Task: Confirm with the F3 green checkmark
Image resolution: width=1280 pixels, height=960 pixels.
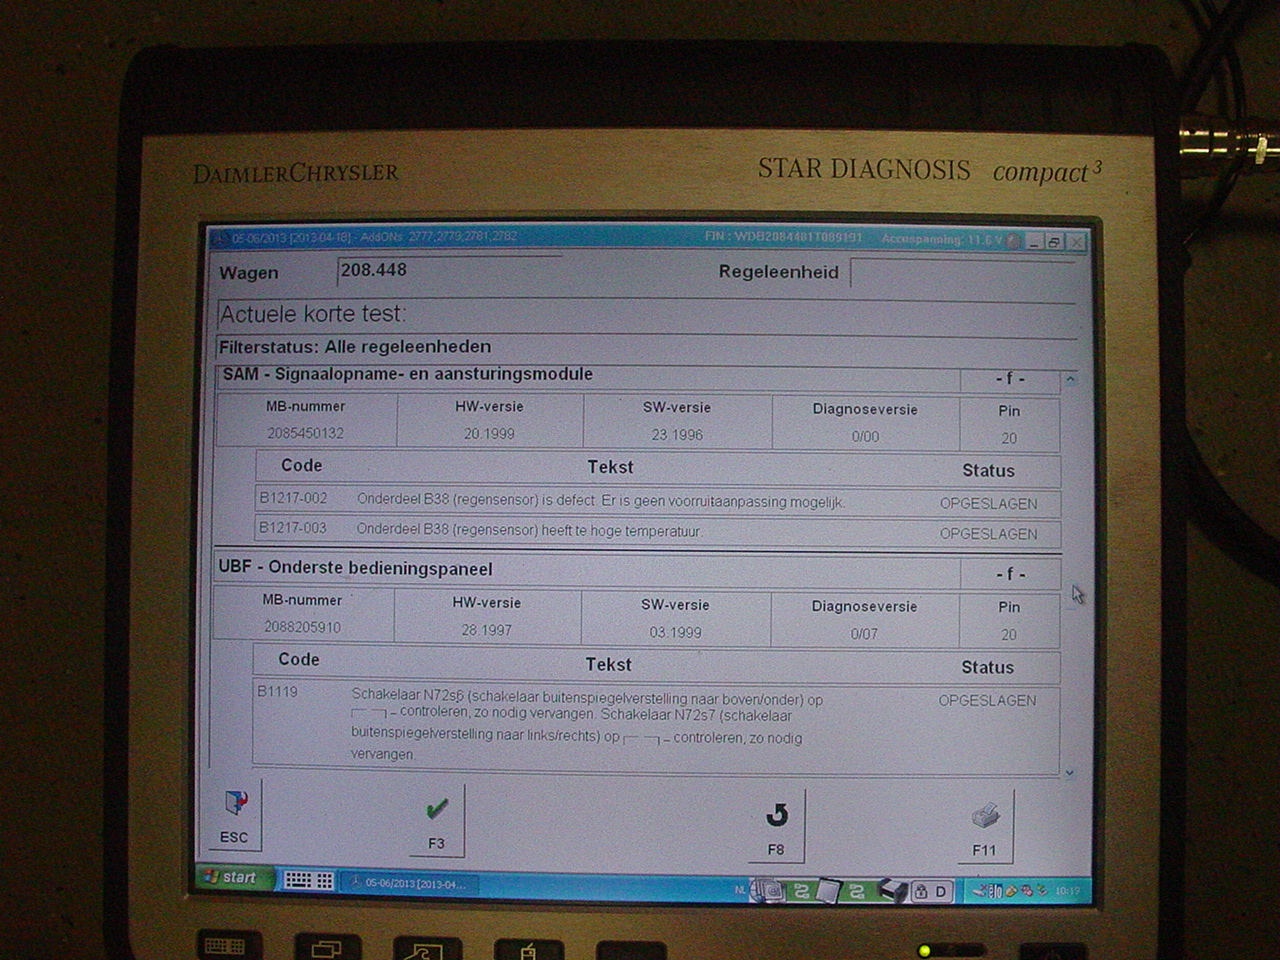Action: coord(437,808)
